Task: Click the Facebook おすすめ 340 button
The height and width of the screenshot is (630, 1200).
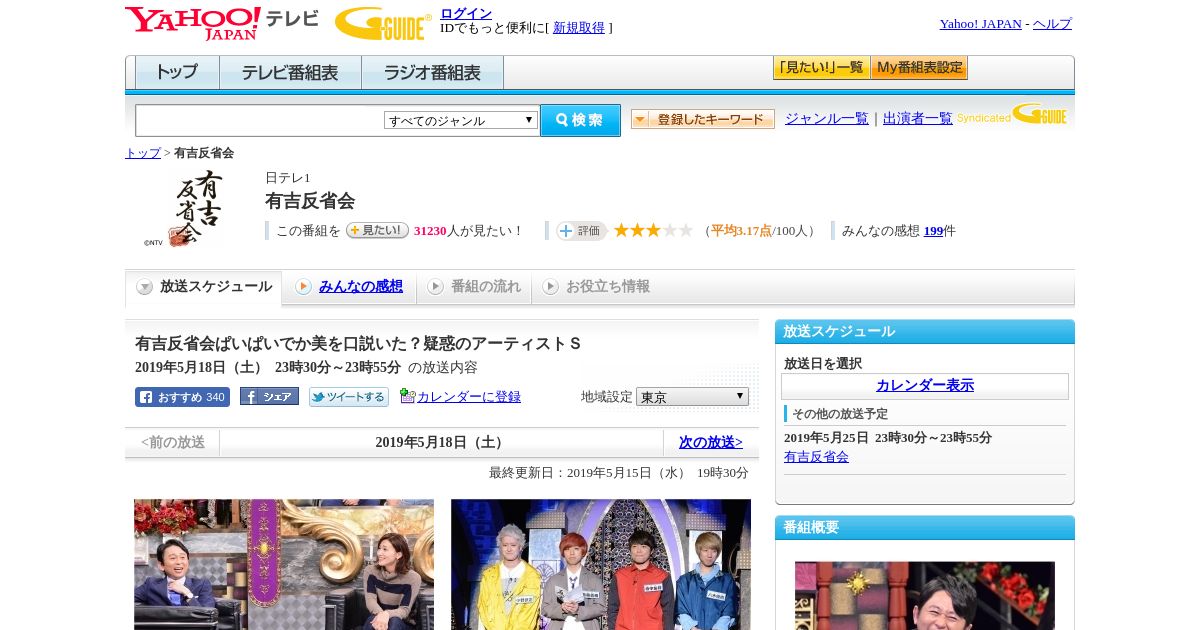Action: 182,397
